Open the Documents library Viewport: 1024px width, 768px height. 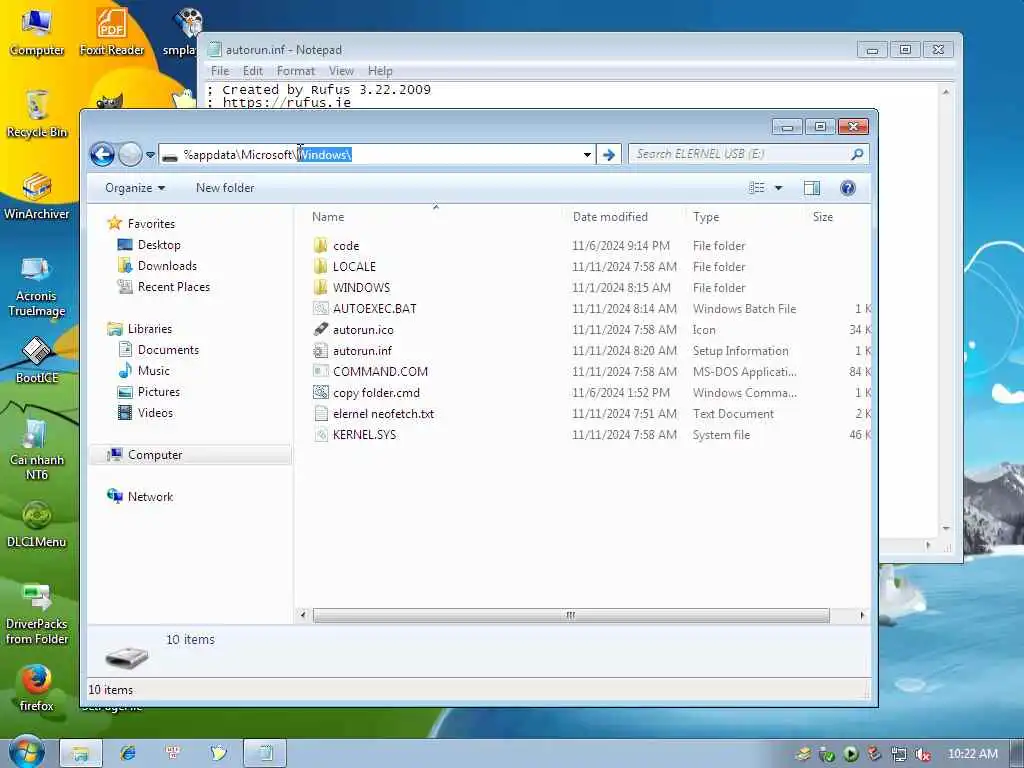168,350
